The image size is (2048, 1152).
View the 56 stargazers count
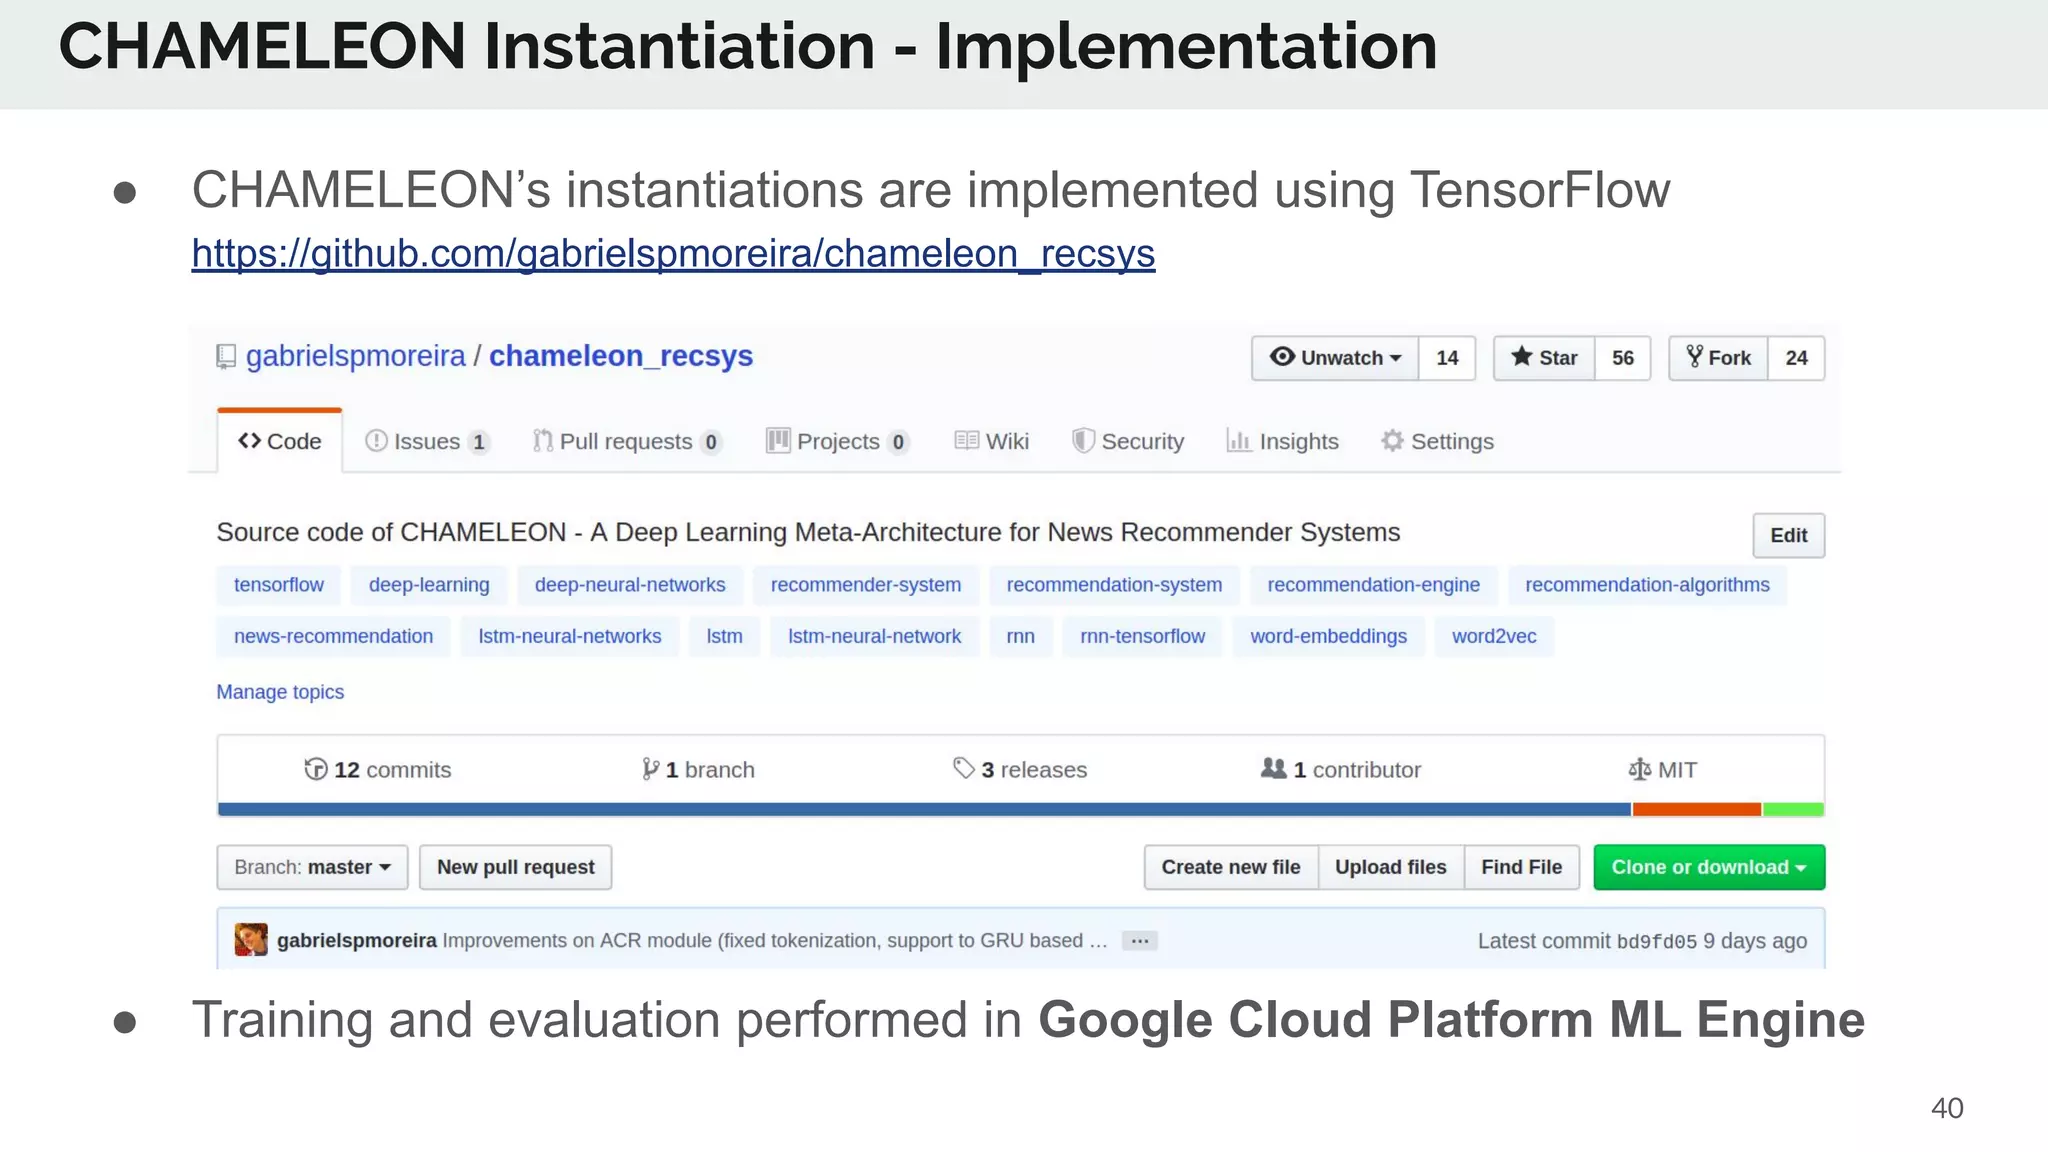tap(1623, 358)
